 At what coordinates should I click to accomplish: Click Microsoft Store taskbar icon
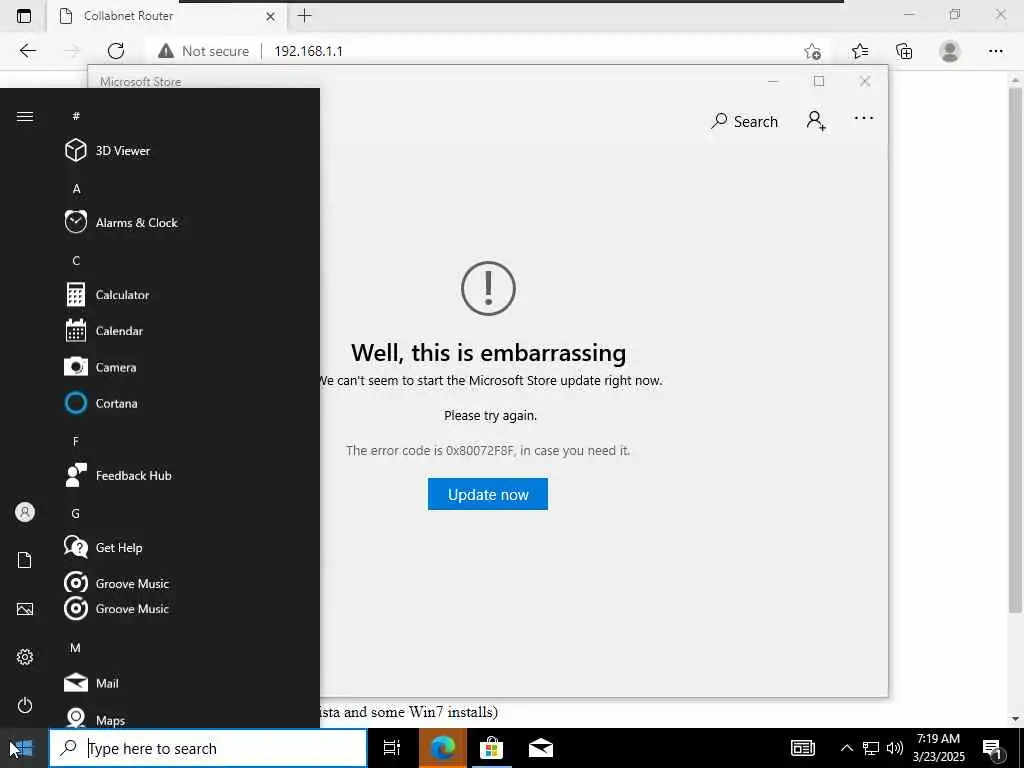pyautogui.click(x=491, y=748)
